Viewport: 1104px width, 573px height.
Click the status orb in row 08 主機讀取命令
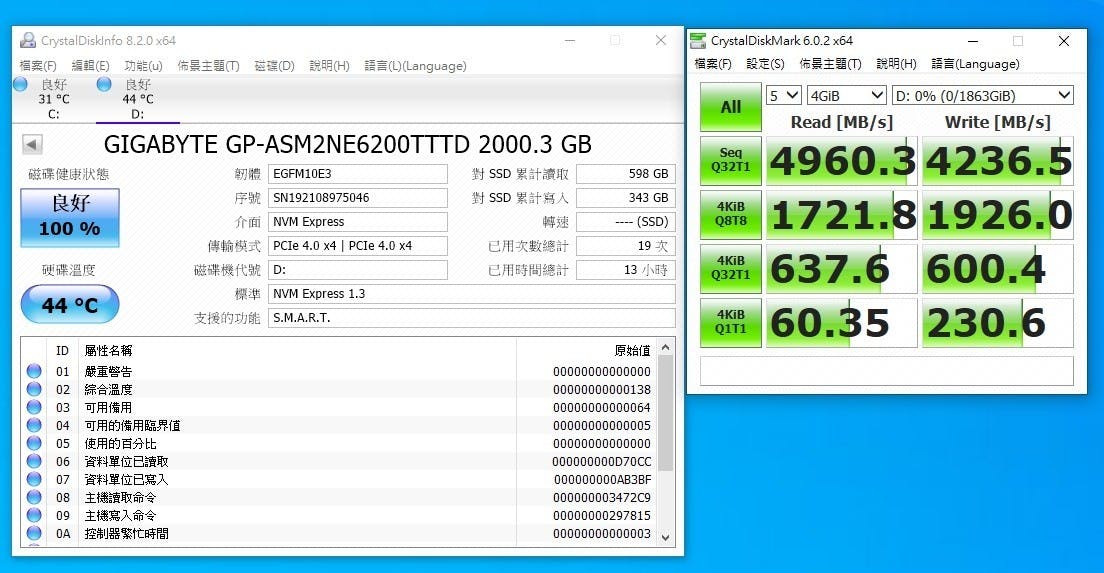click(x=34, y=497)
